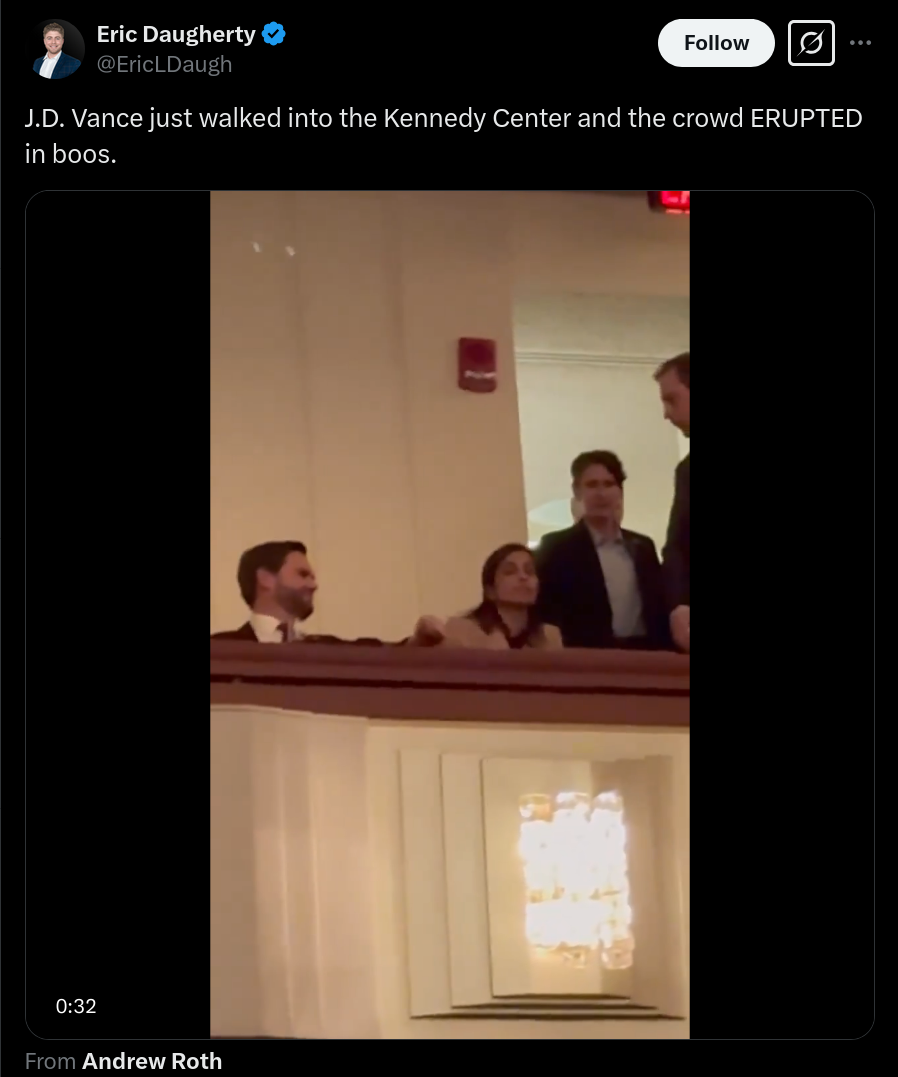This screenshot has width=898, height=1077.
Task: Click the left black letterbox of video
Action: pos(117,614)
